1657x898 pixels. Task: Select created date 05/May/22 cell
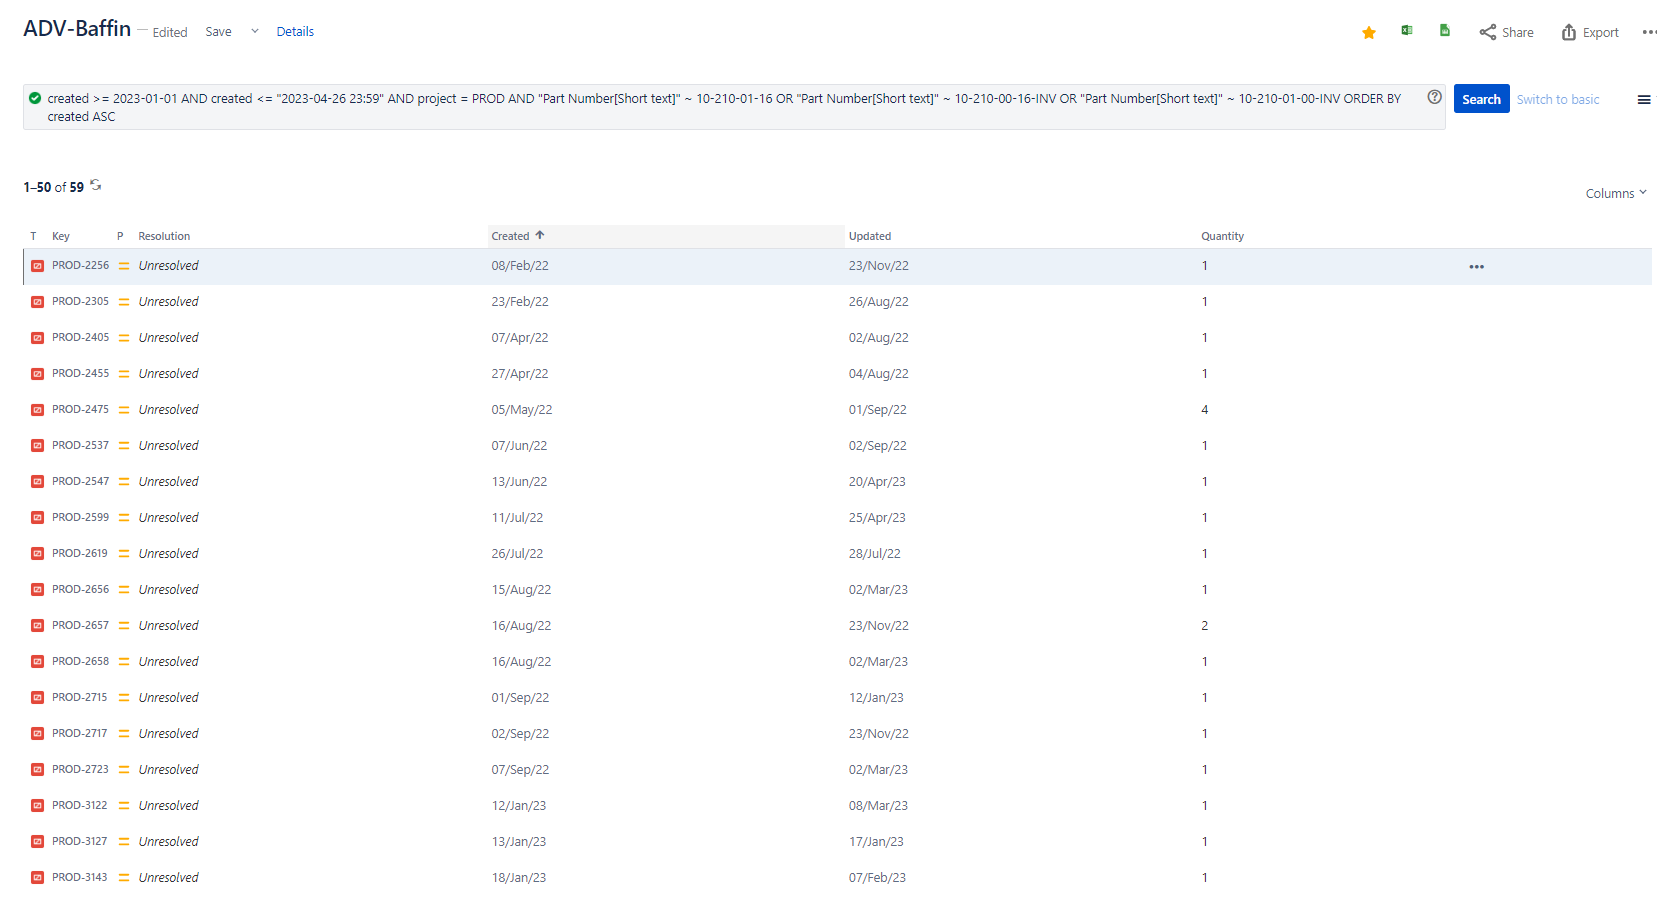[x=521, y=410]
